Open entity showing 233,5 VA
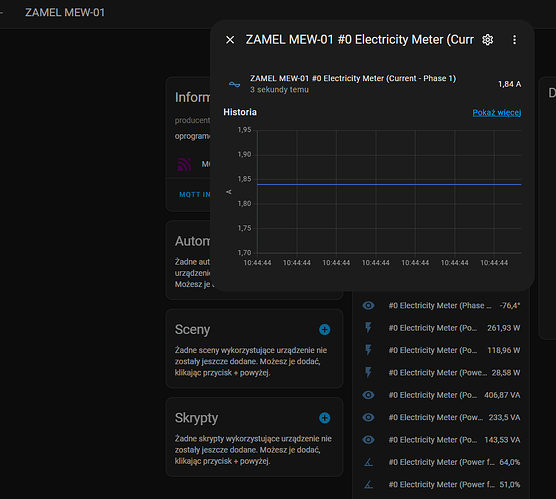The image size is (556, 499). click(x=441, y=417)
